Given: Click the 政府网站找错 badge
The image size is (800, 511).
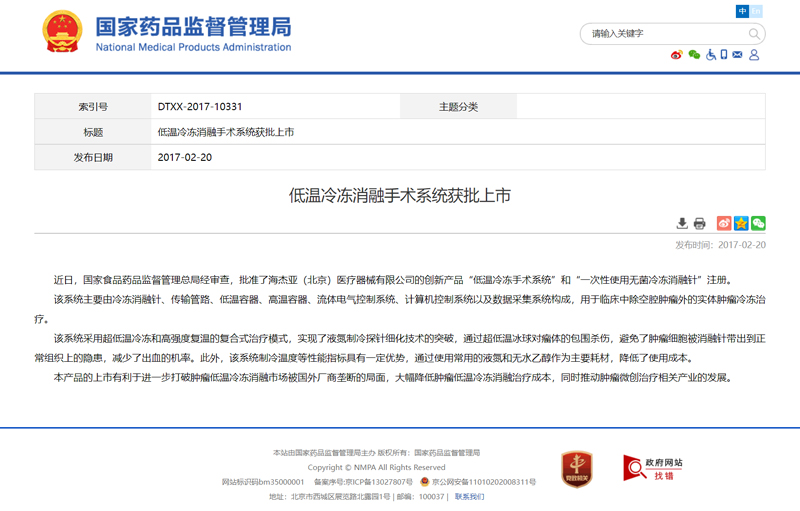Looking at the screenshot, I should pyautogui.click(x=653, y=468).
